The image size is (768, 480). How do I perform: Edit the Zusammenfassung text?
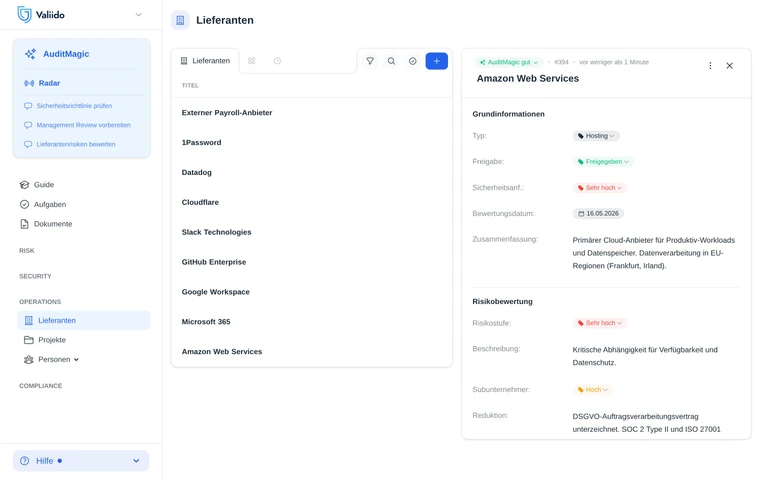click(654, 253)
